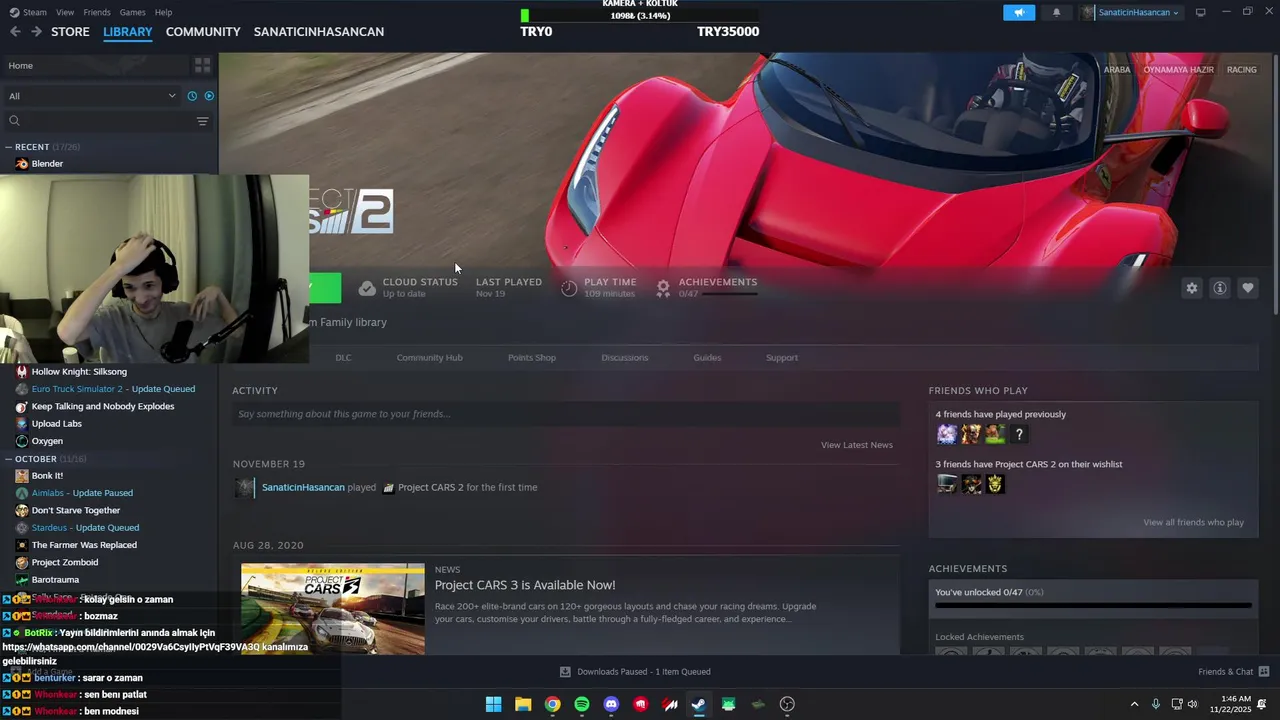Viewport: 1280px width, 720px height.
Task: Toggle sort by recent activity clock
Action: (x=192, y=96)
